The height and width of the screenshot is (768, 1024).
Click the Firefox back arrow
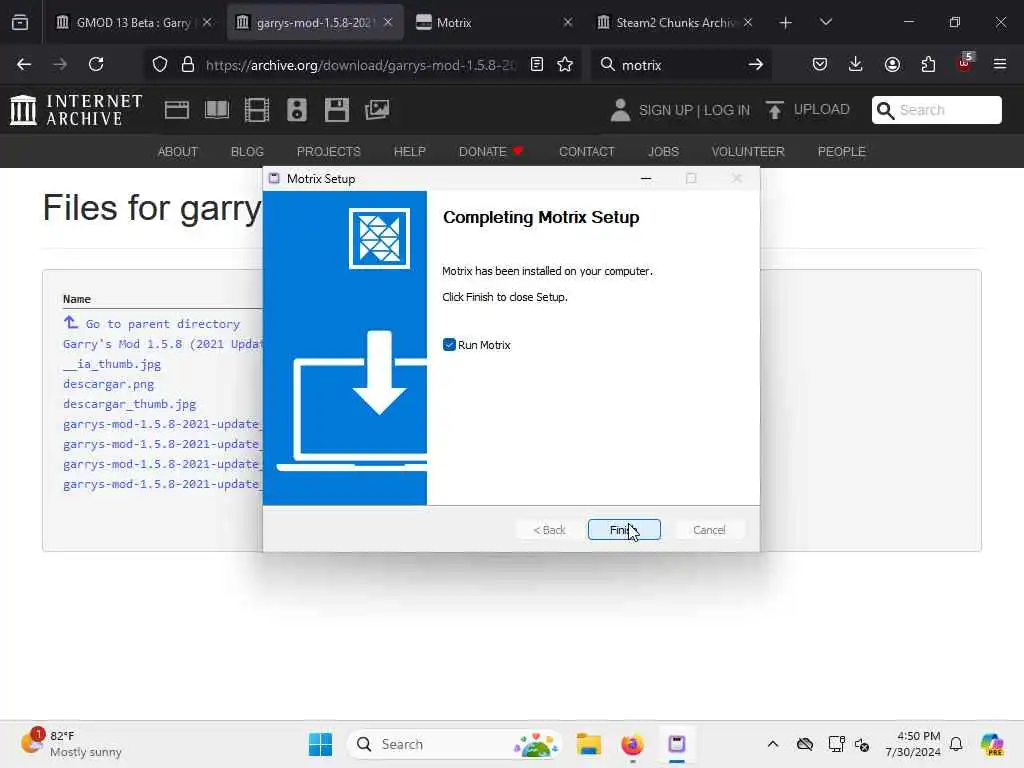24,64
